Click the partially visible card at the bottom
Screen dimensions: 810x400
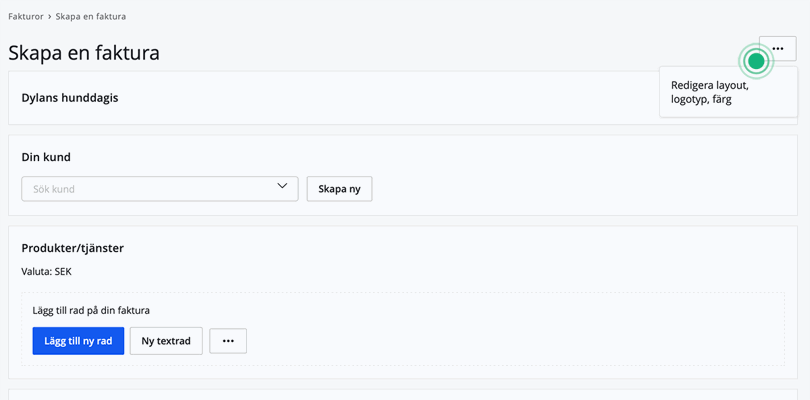(x=404, y=394)
